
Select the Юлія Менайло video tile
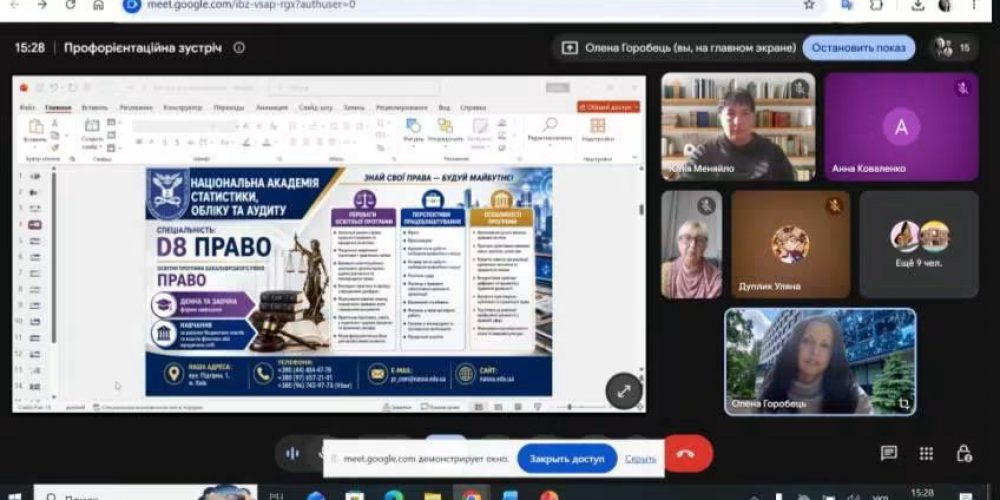[738, 126]
